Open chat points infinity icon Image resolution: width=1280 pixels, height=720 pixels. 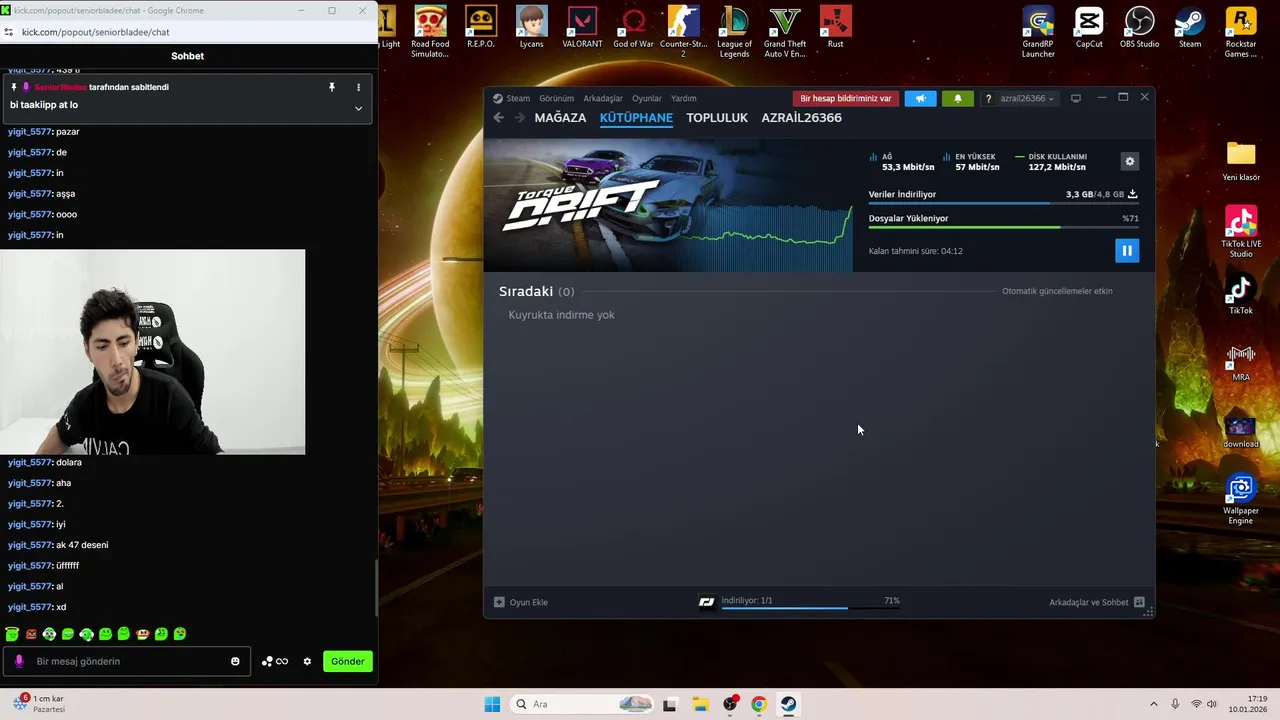click(x=275, y=661)
